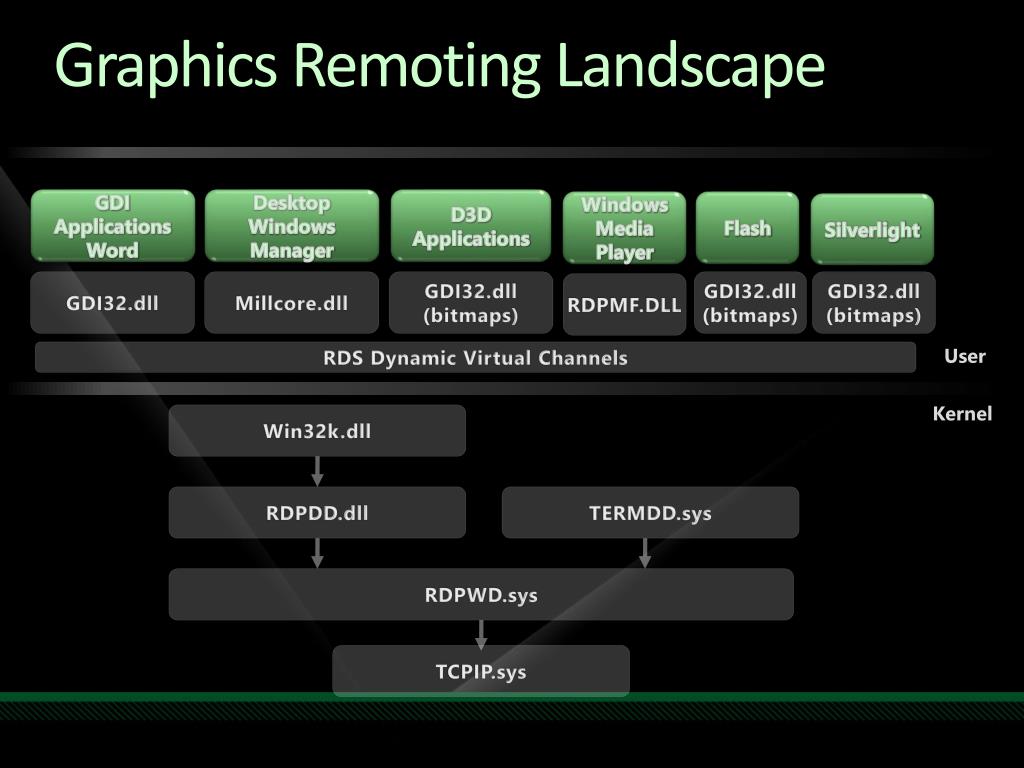Screen dimensions: 1024x768
Task: Select the 'RDPDD.dll' box
Action: [317, 513]
